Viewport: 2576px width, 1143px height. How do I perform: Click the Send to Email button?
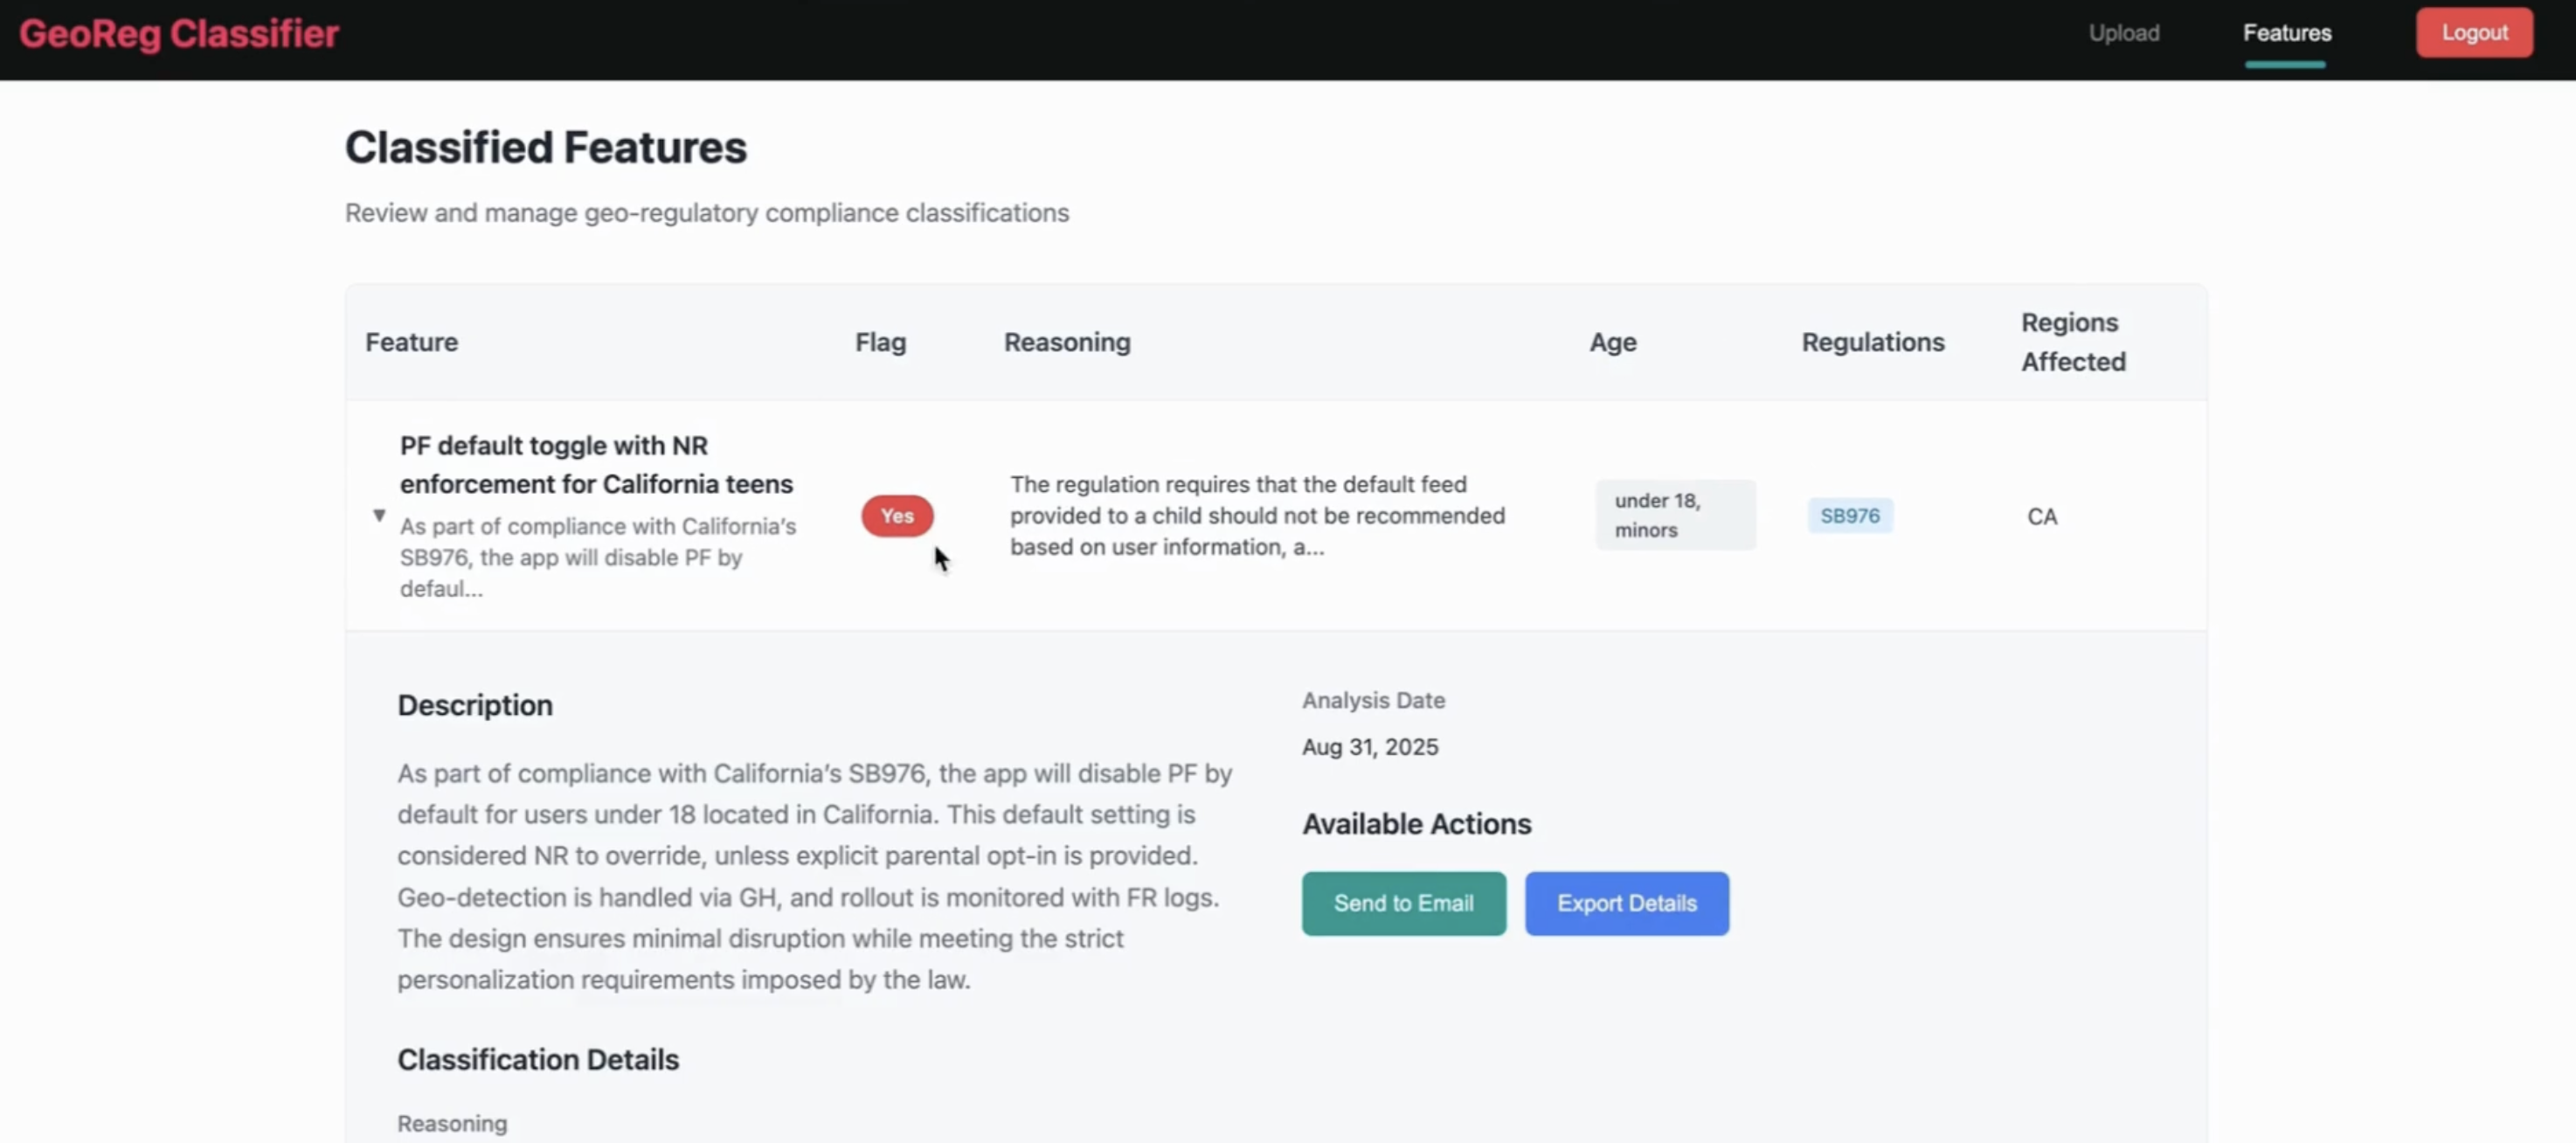(1403, 903)
